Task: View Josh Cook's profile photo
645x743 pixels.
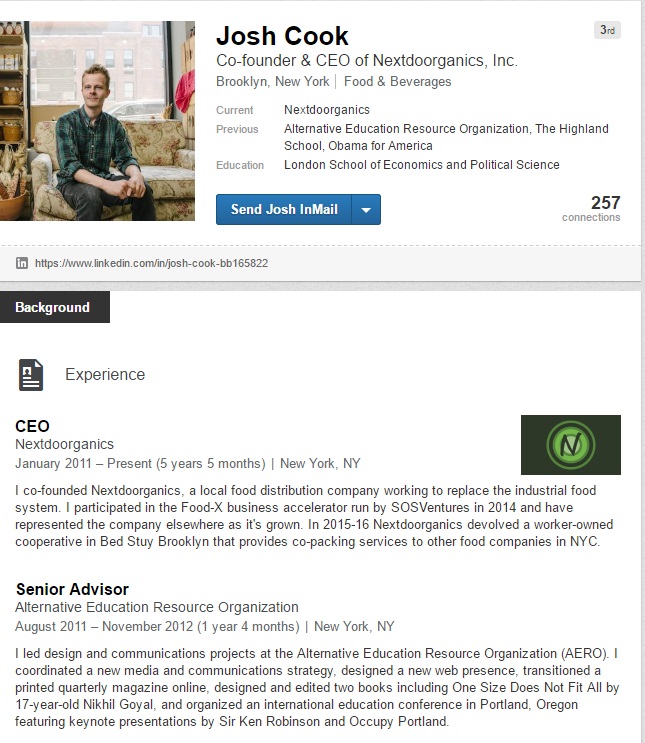Action: pos(97,120)
